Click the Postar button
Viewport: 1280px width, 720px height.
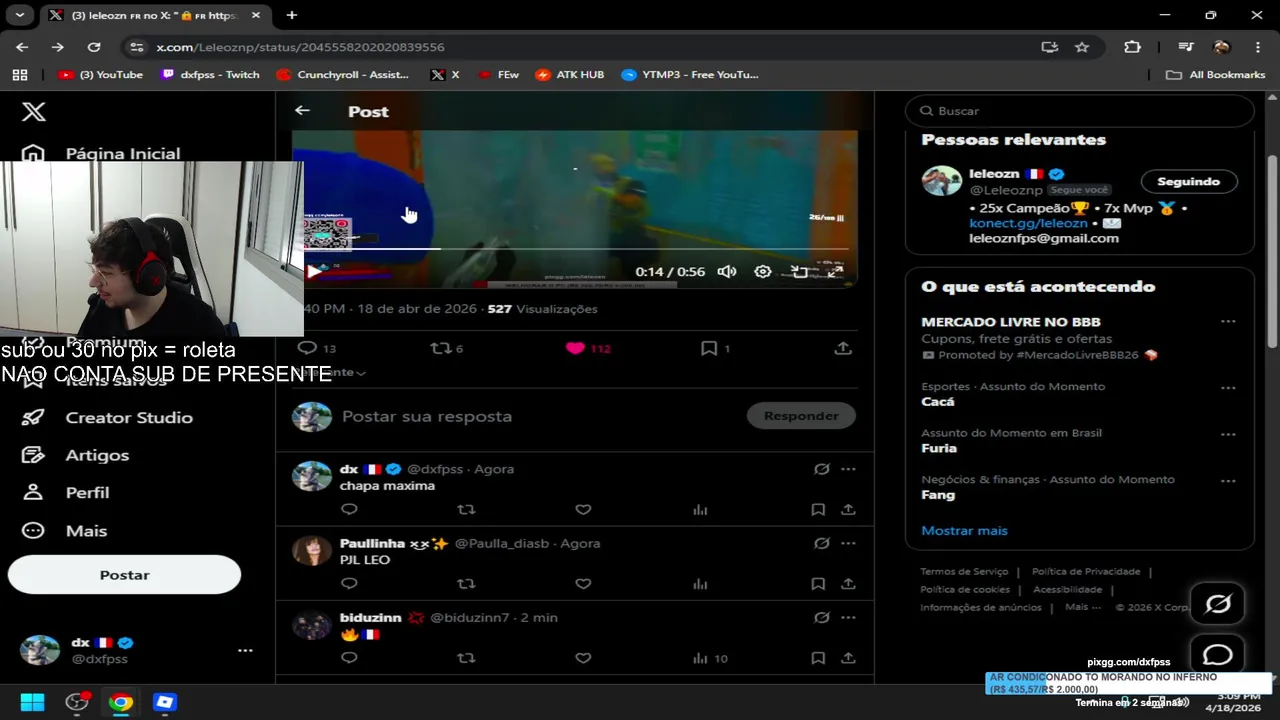coord(124,575)
